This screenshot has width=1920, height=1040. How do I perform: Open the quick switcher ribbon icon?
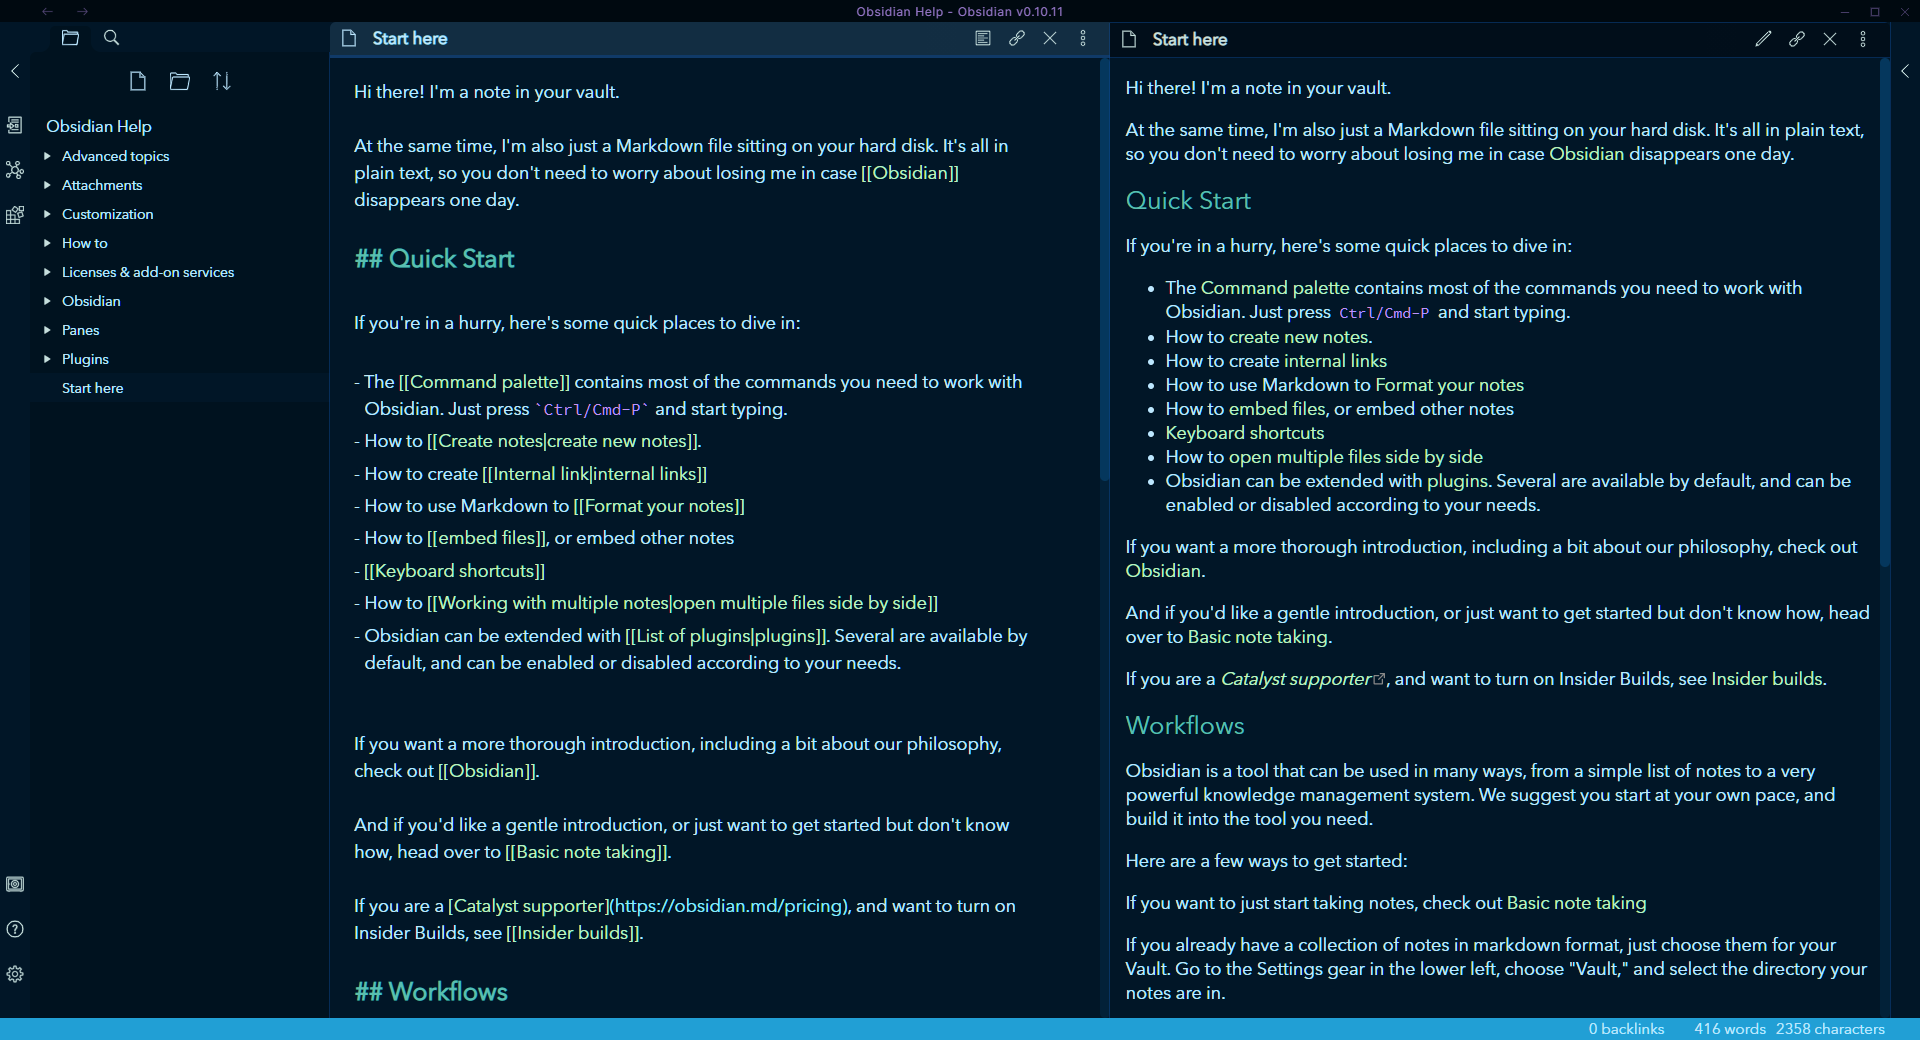pos(15,125)
